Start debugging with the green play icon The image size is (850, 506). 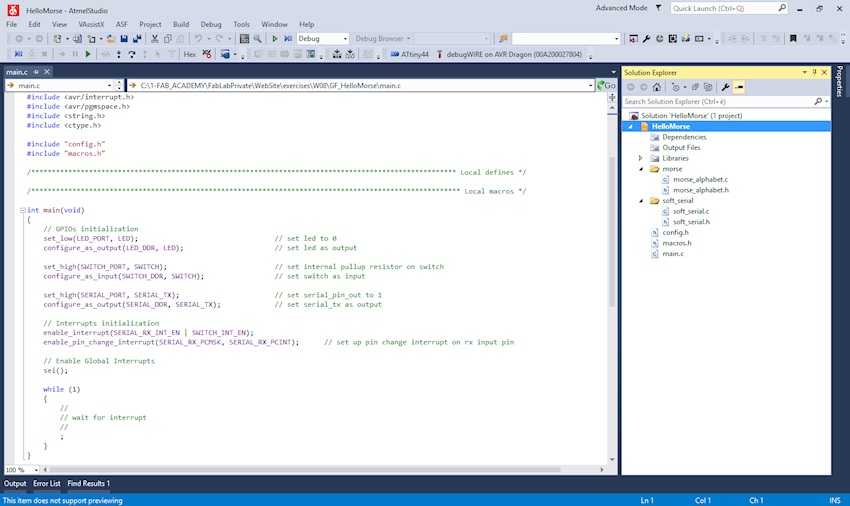pos(88,54)
